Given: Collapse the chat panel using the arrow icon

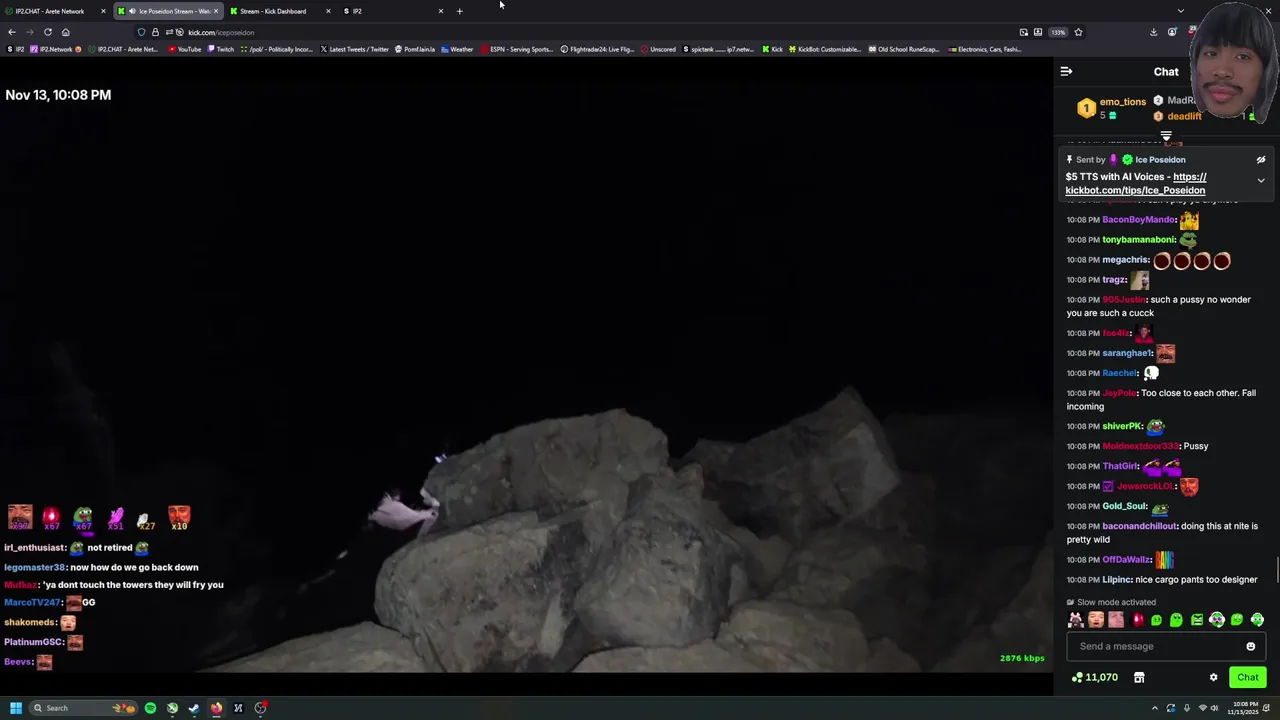Looking at the screenshot, I should point(1066,71).
